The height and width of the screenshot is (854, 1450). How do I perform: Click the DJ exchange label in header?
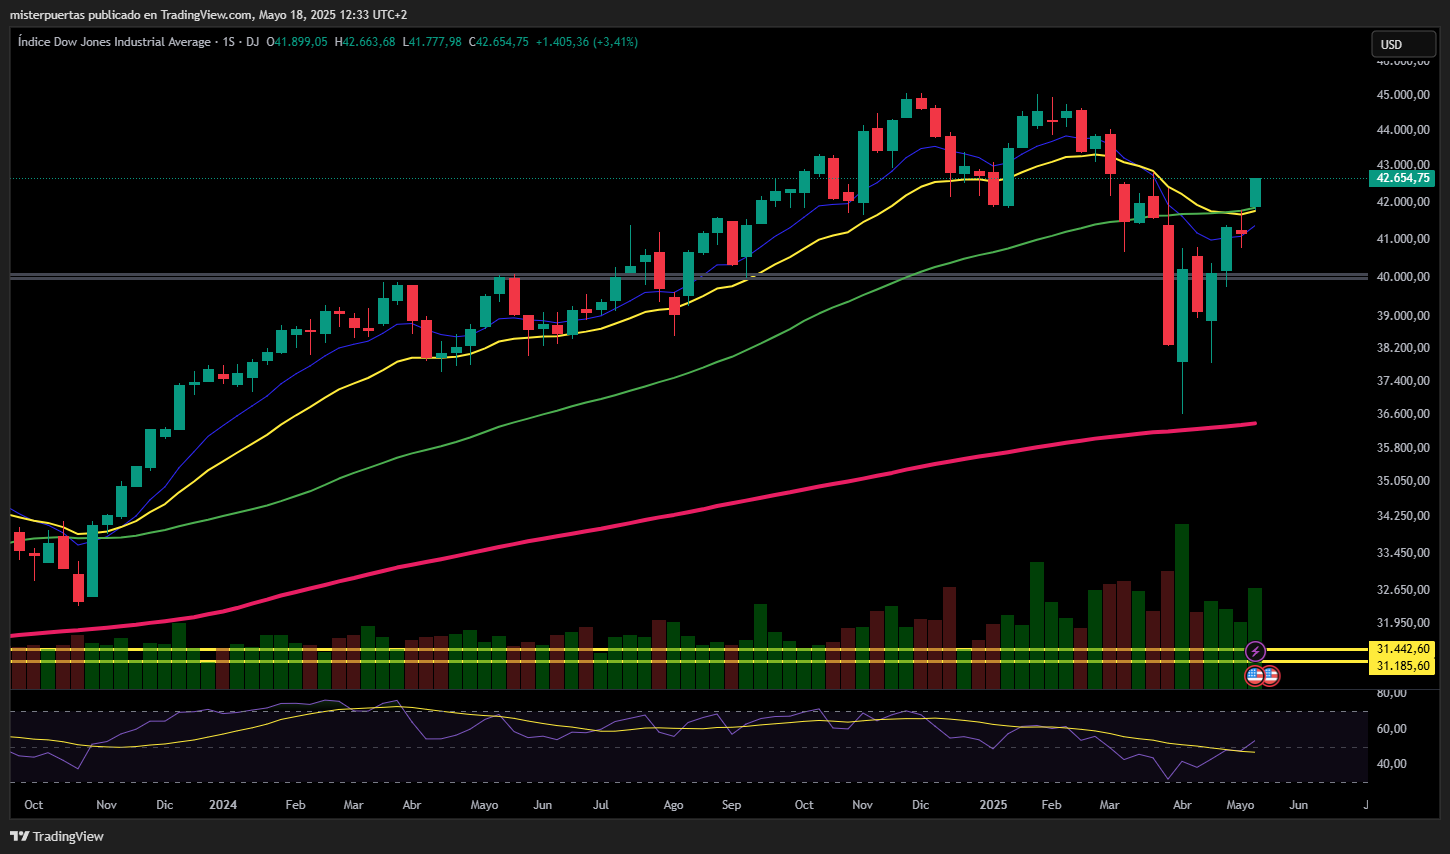253,42
